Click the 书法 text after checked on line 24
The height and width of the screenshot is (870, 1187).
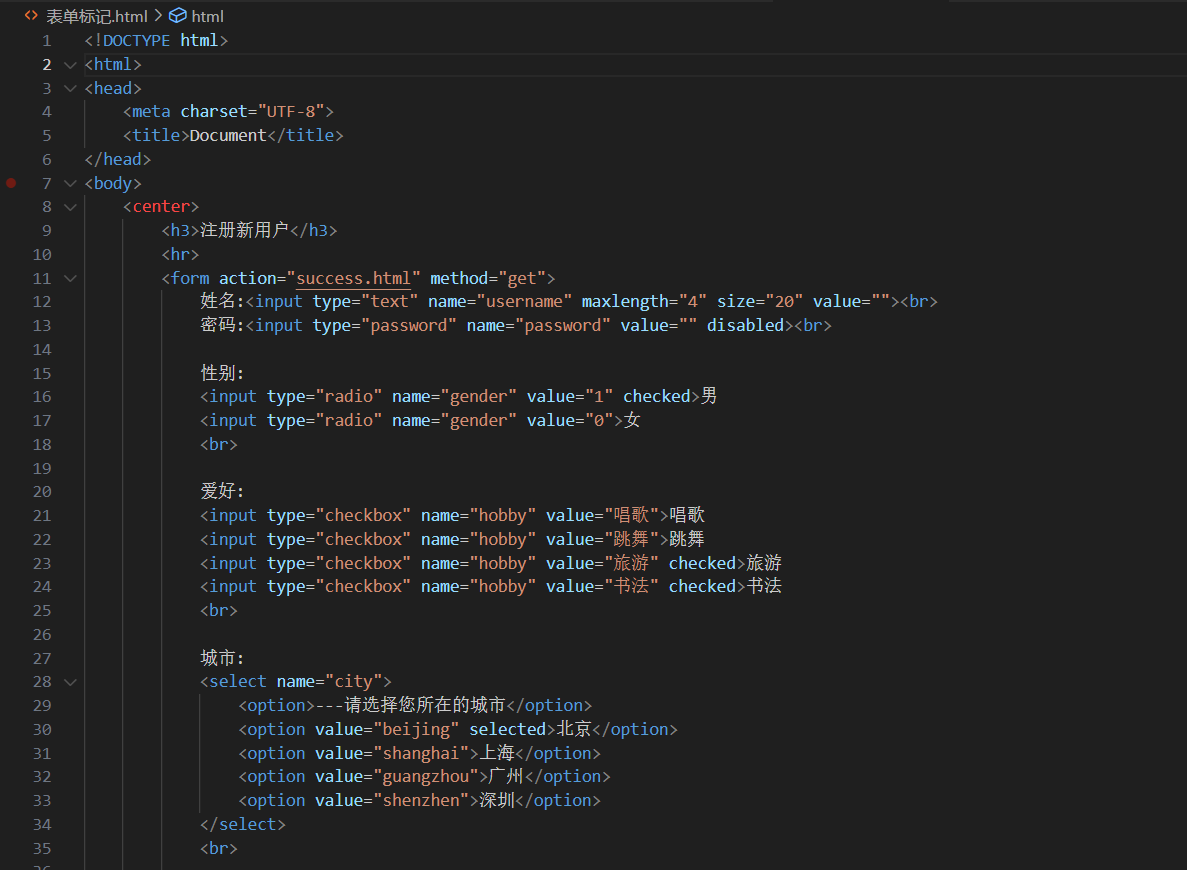pyautogui.click(x=765, y=587)
